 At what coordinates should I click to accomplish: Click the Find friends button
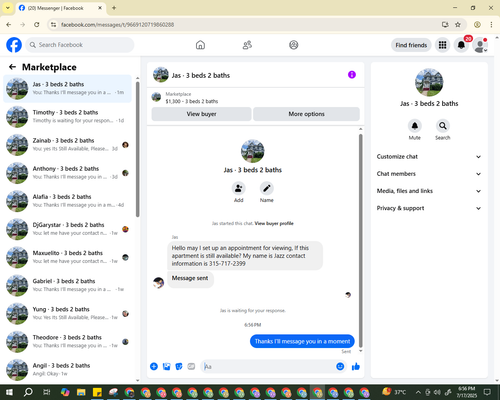coord(411,45)
